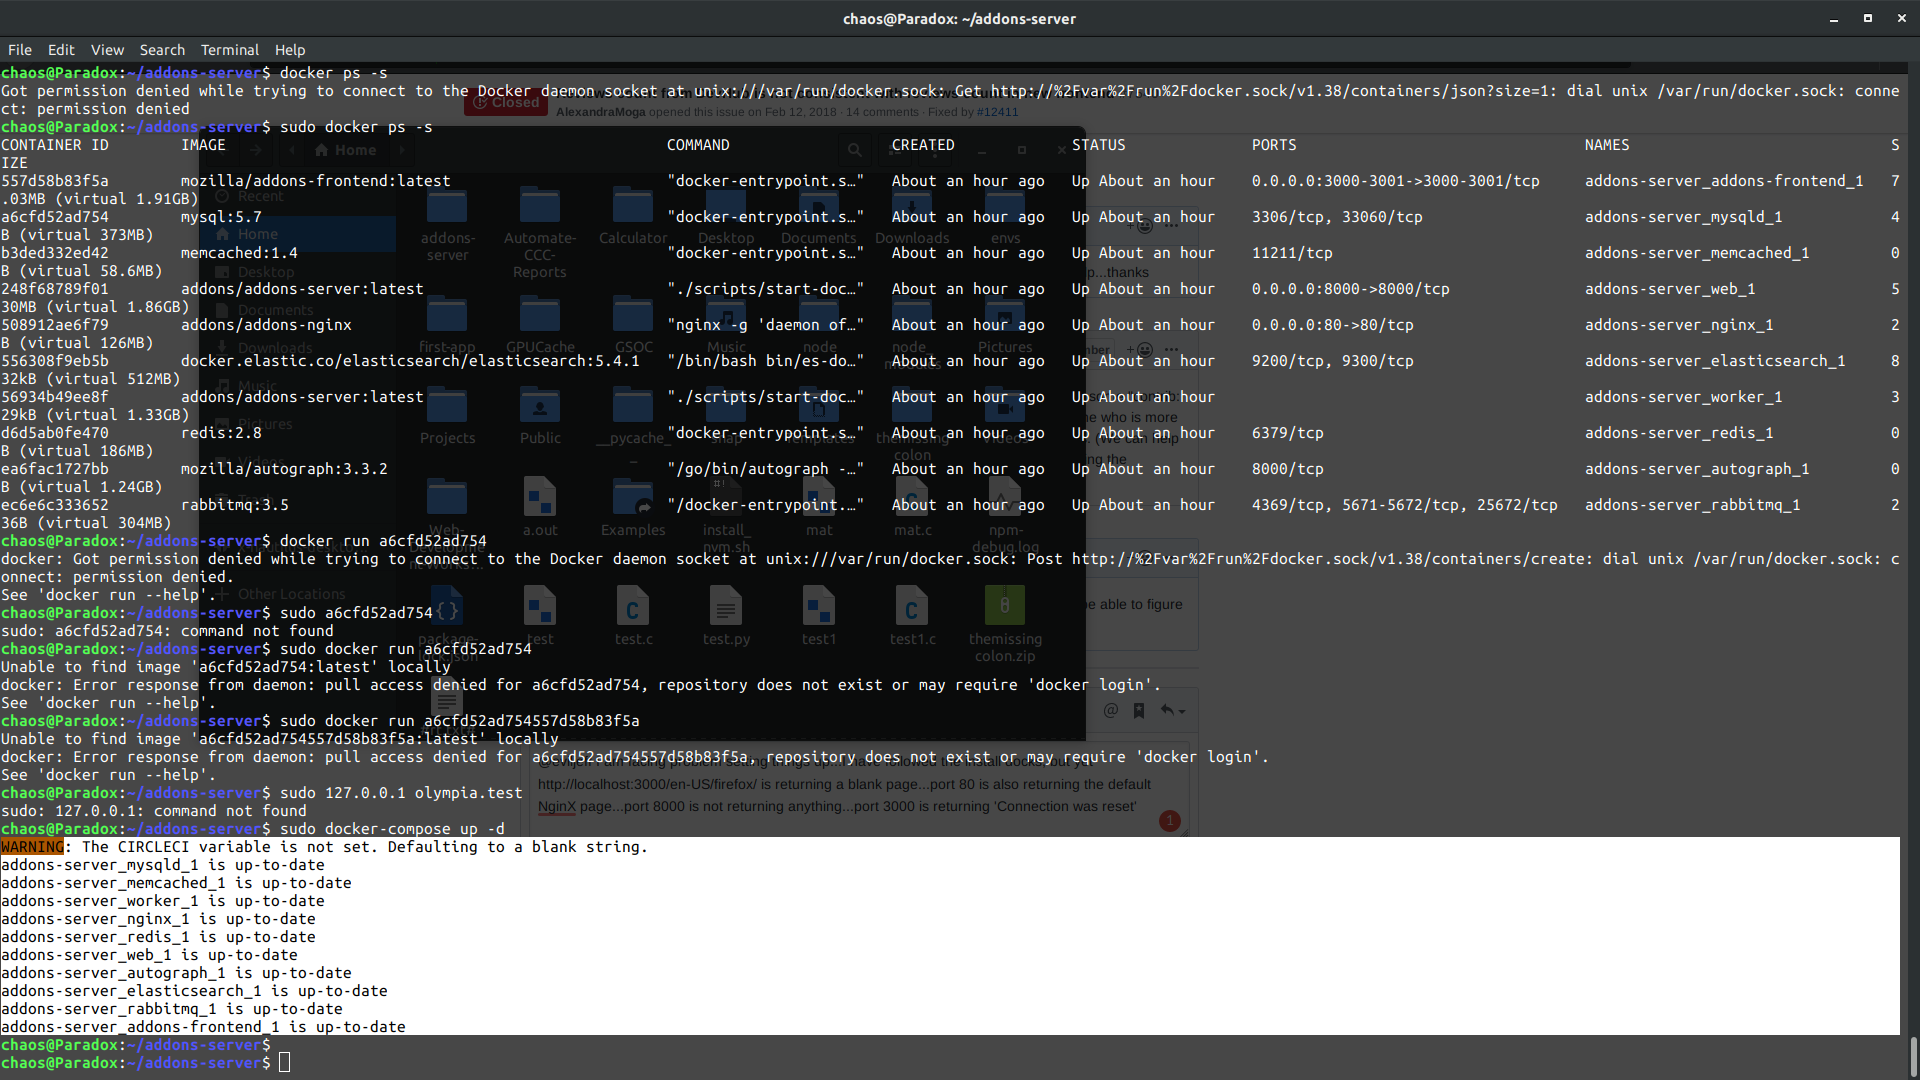Viewport: 1920px width, 1080px height.
Task: Click container name addons-server_nginx_1 in table
Action: 1679,325
